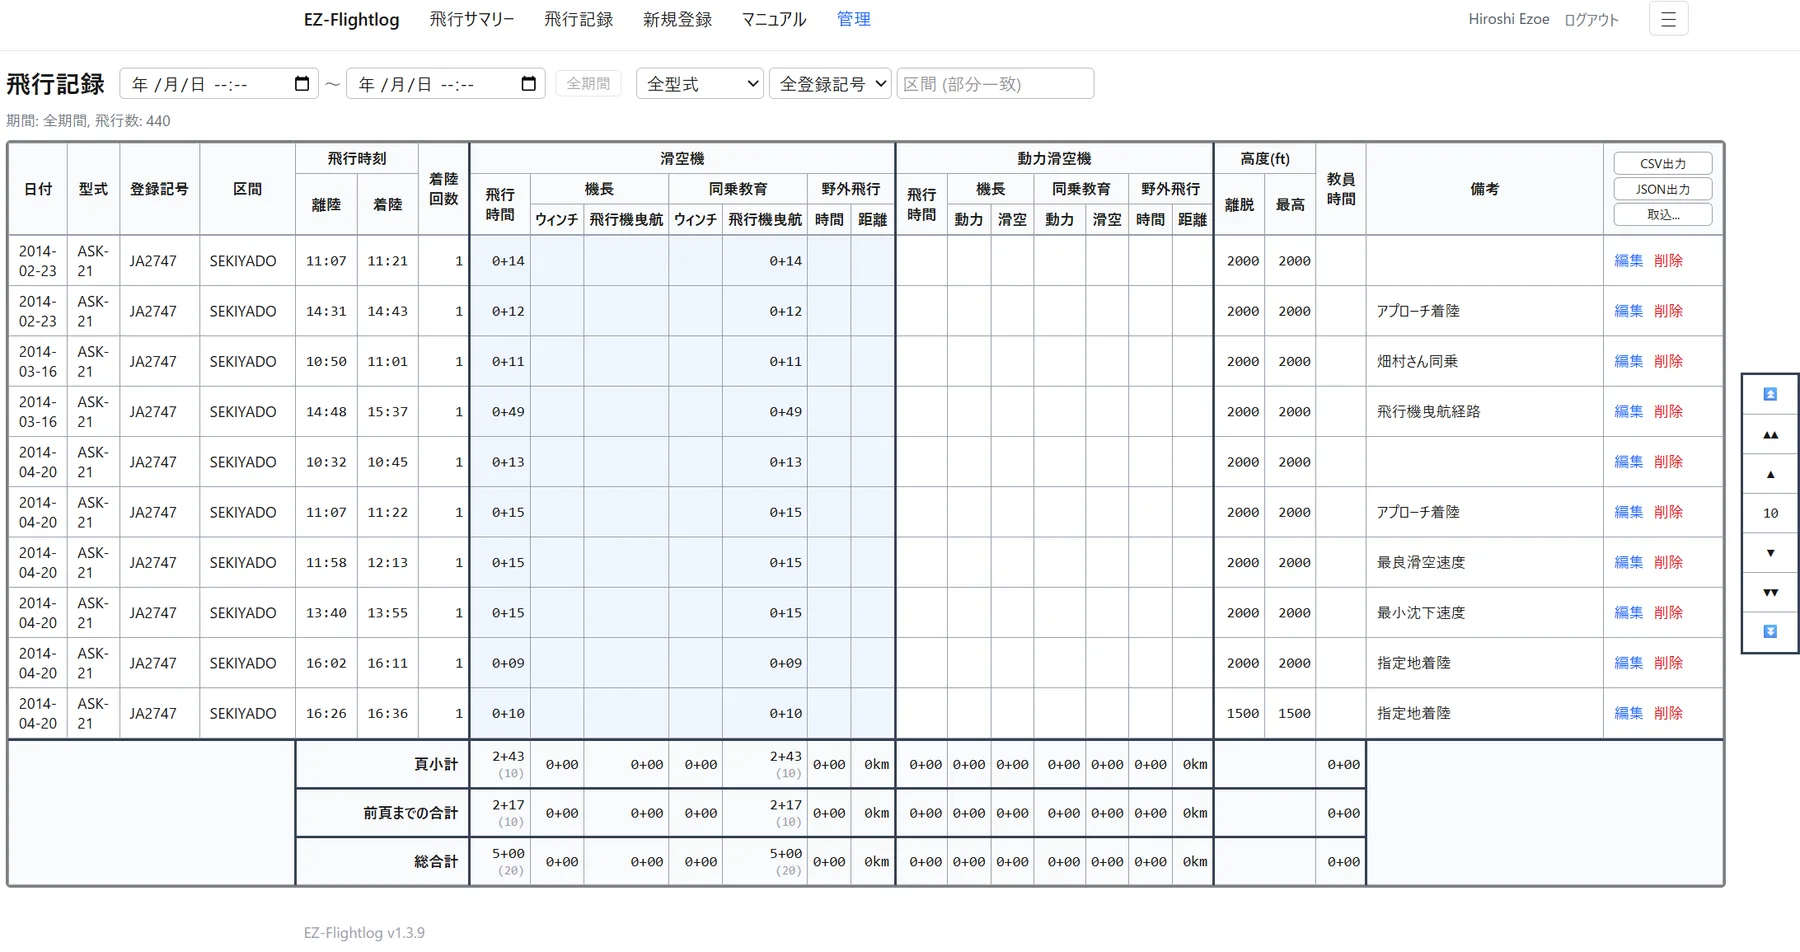This screenshot has height=952, width=1800.
Task: Click ログアウト to log out
Action: (1591, 19)
